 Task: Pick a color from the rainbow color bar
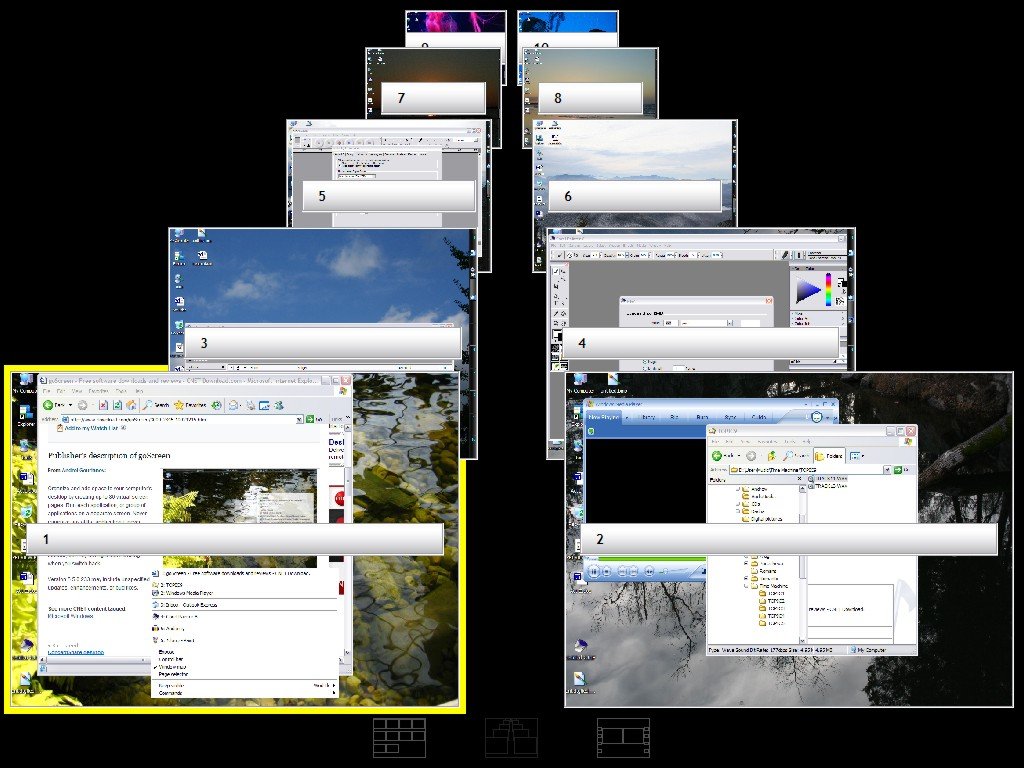(x=828, y=289)
